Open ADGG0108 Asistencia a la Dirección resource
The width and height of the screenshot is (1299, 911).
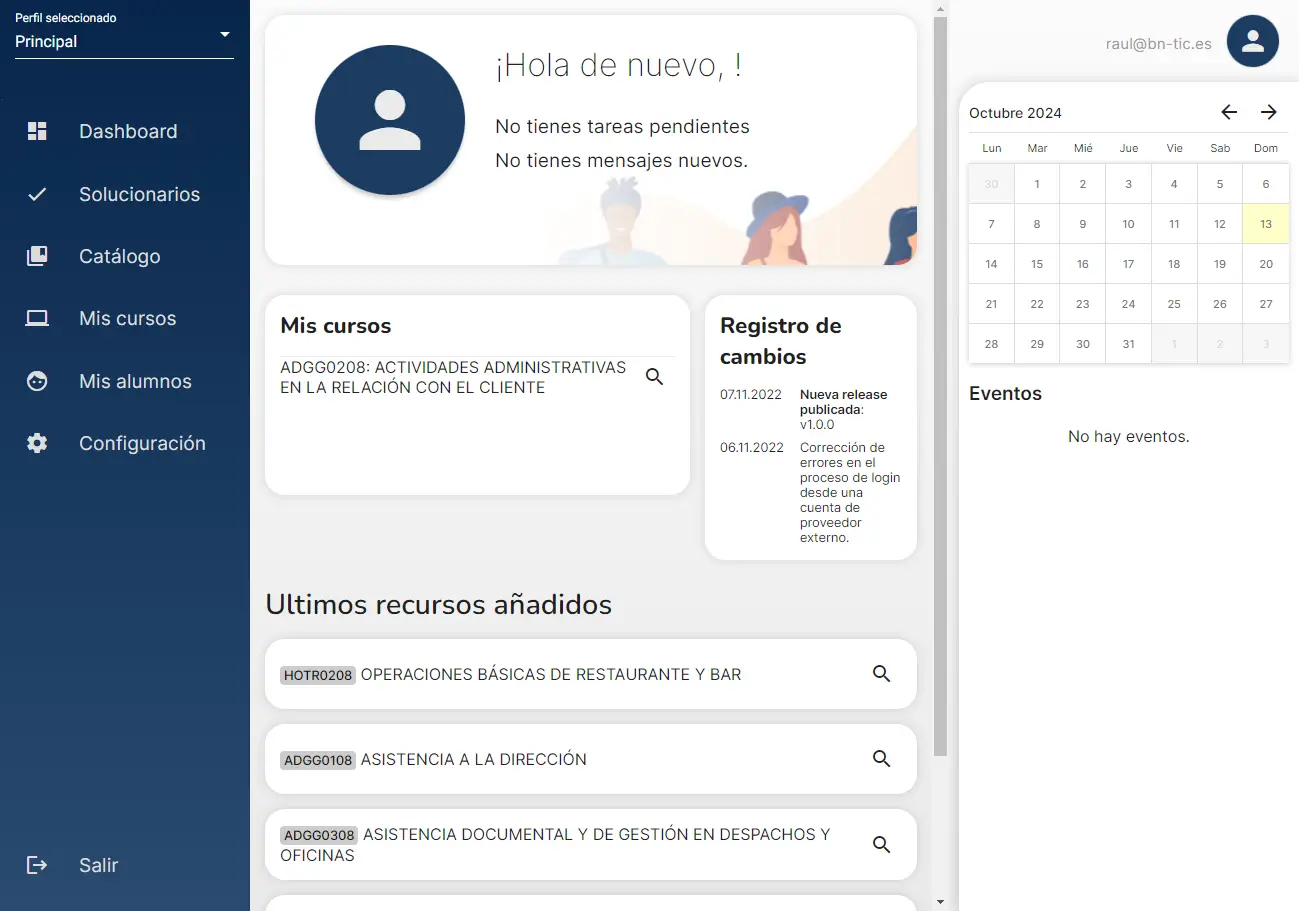[472, 759]
